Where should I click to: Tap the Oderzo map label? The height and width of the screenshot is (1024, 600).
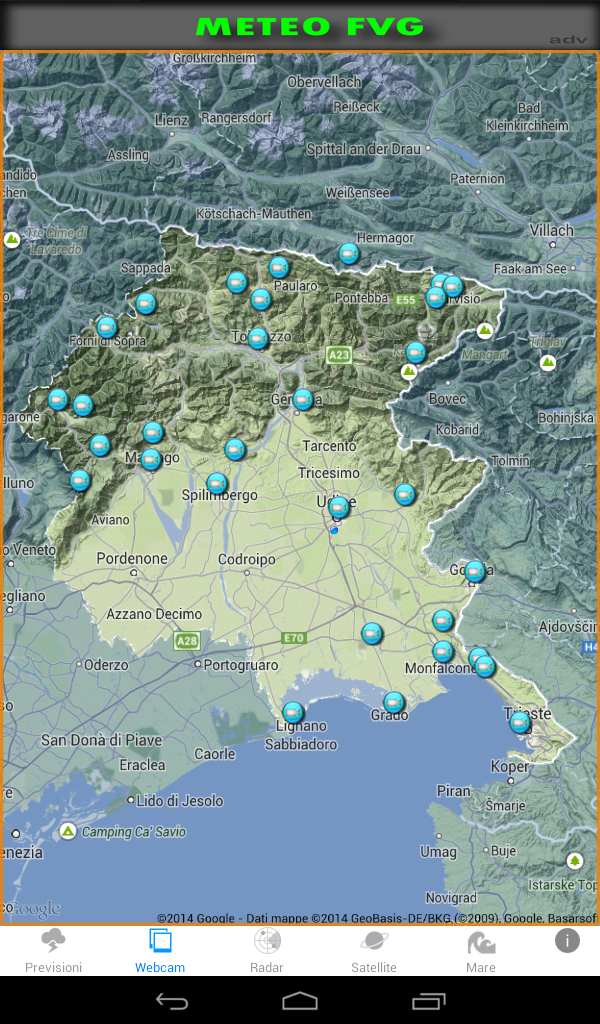pos(106,665)
